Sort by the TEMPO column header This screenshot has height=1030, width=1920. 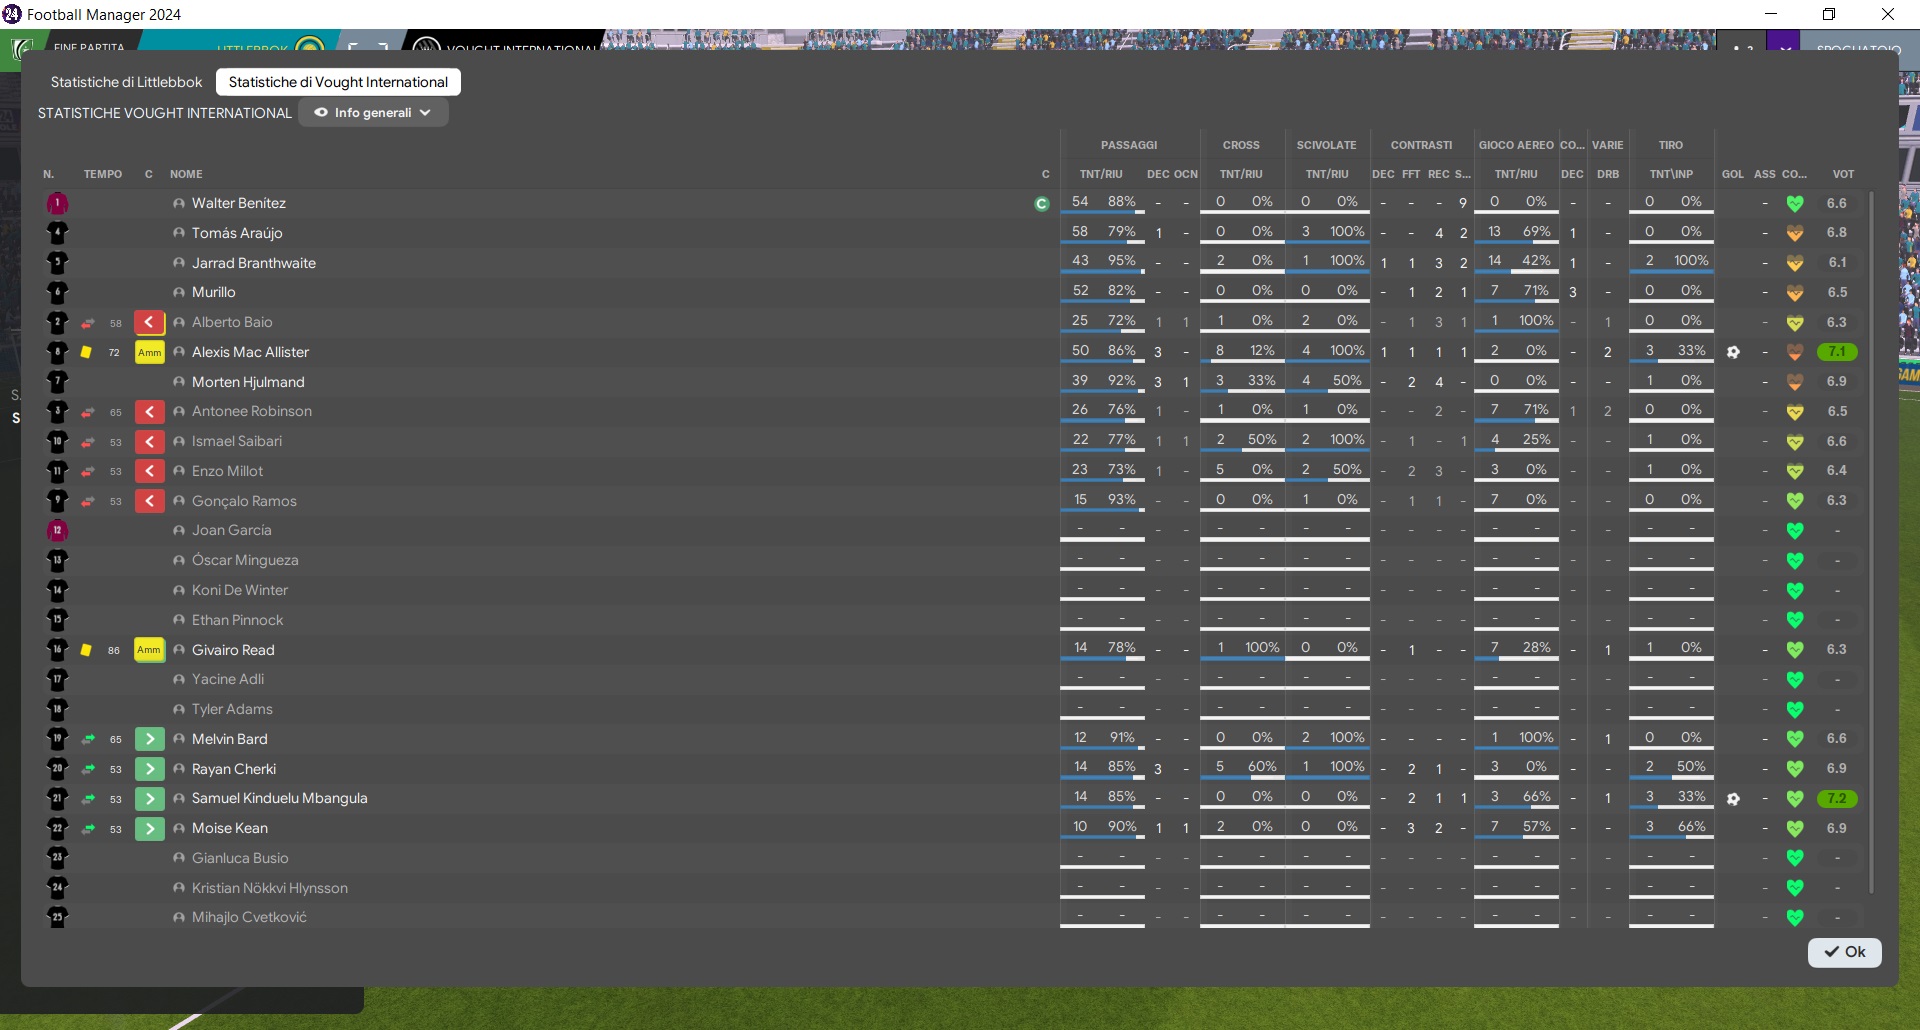point(103,174)
